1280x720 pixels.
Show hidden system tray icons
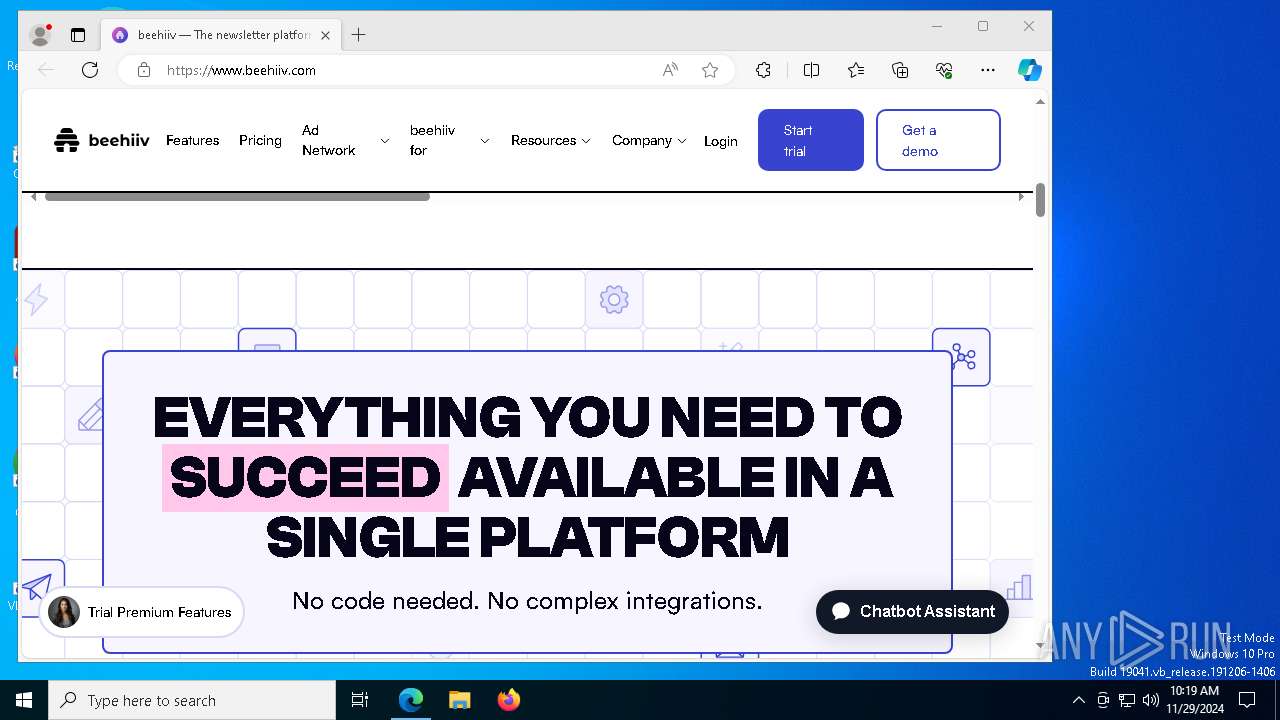tap(1078, 700)
